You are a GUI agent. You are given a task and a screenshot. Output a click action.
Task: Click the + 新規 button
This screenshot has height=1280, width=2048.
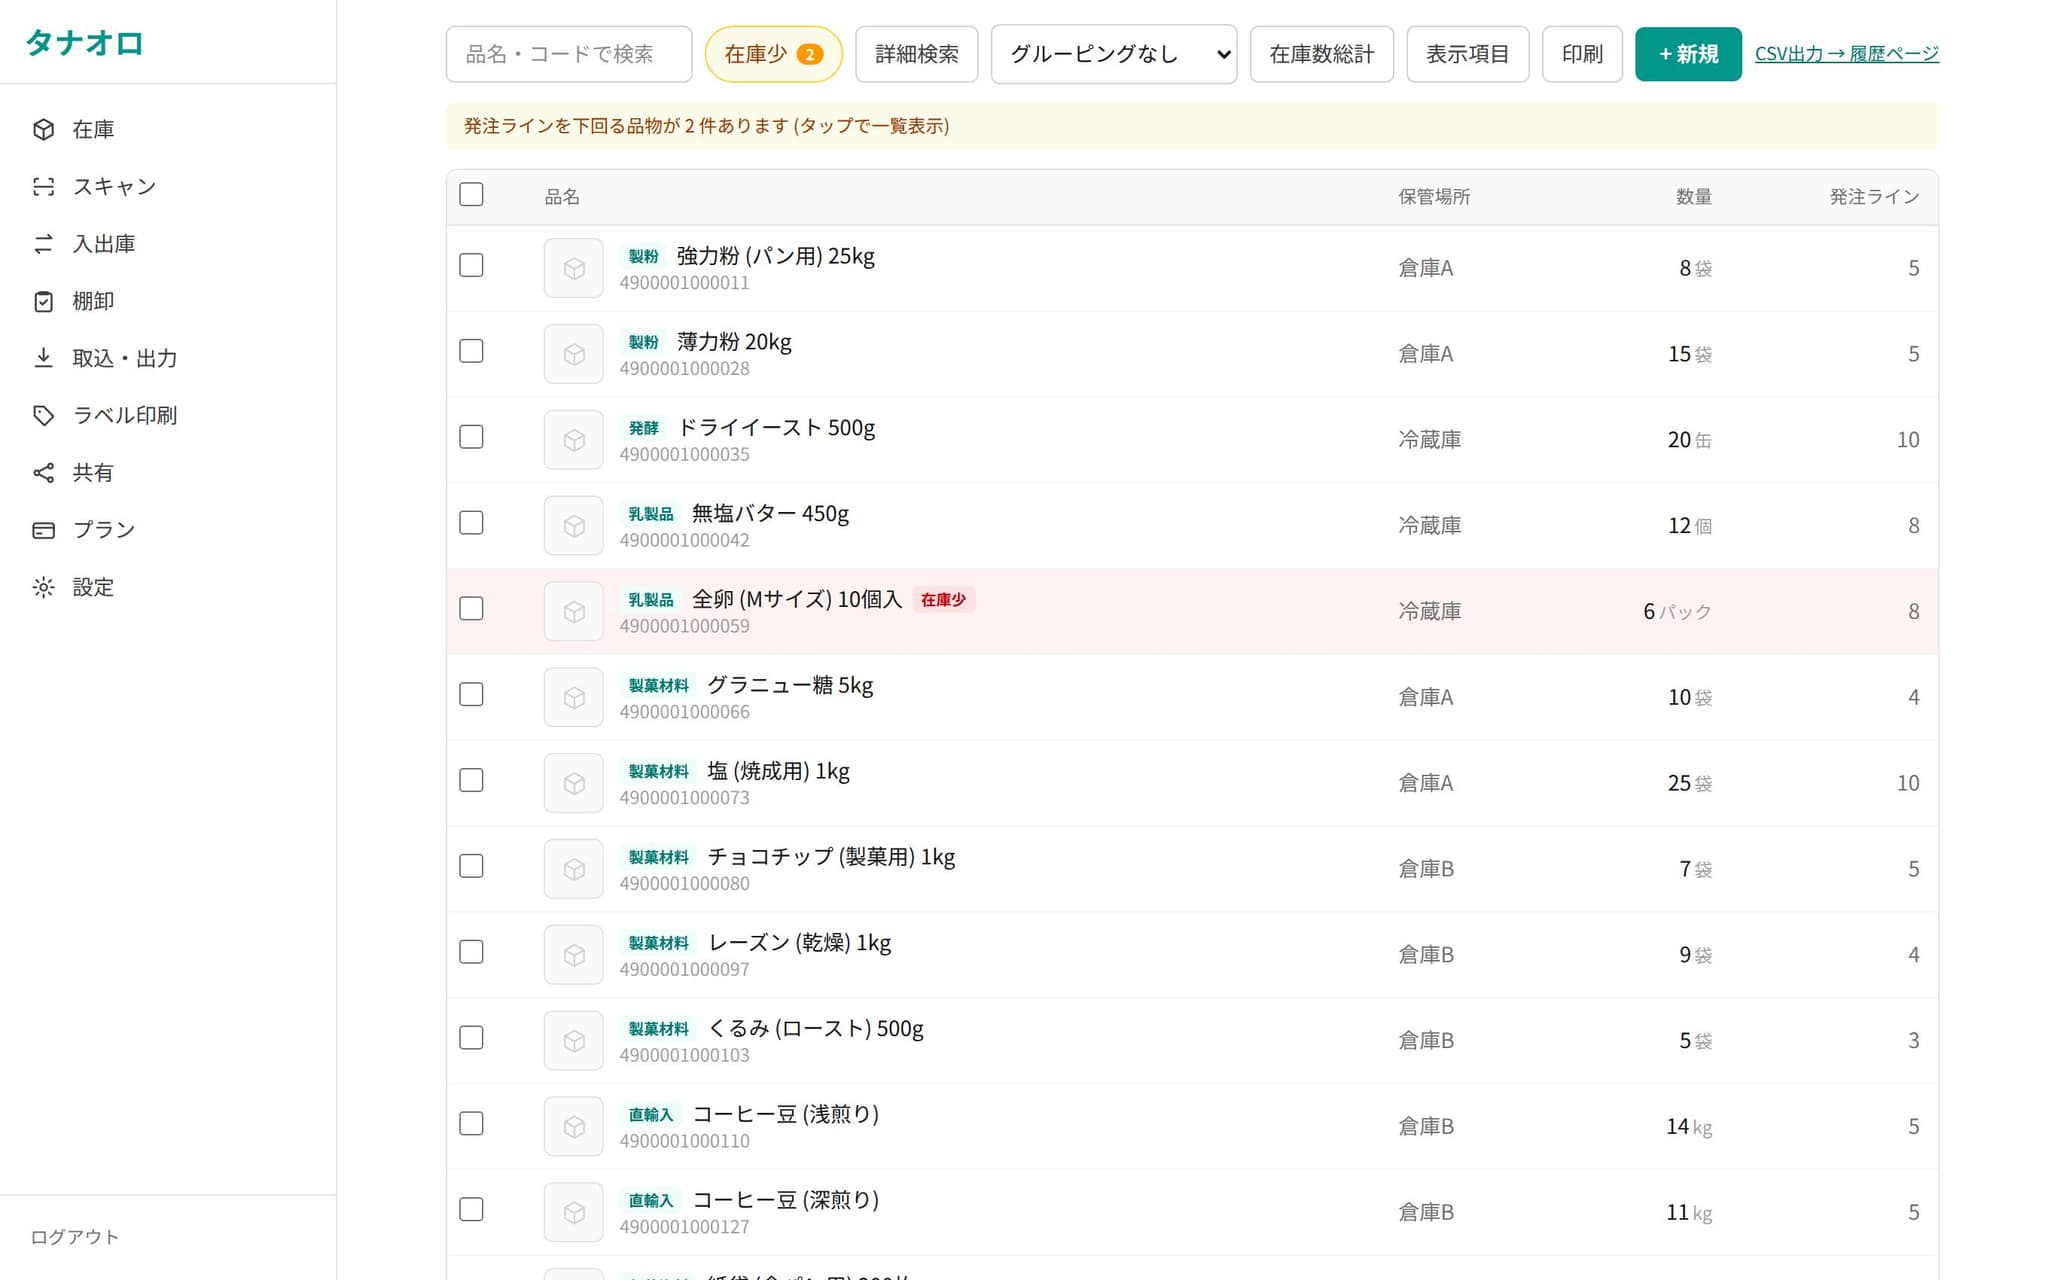(x=1688, y=54)
